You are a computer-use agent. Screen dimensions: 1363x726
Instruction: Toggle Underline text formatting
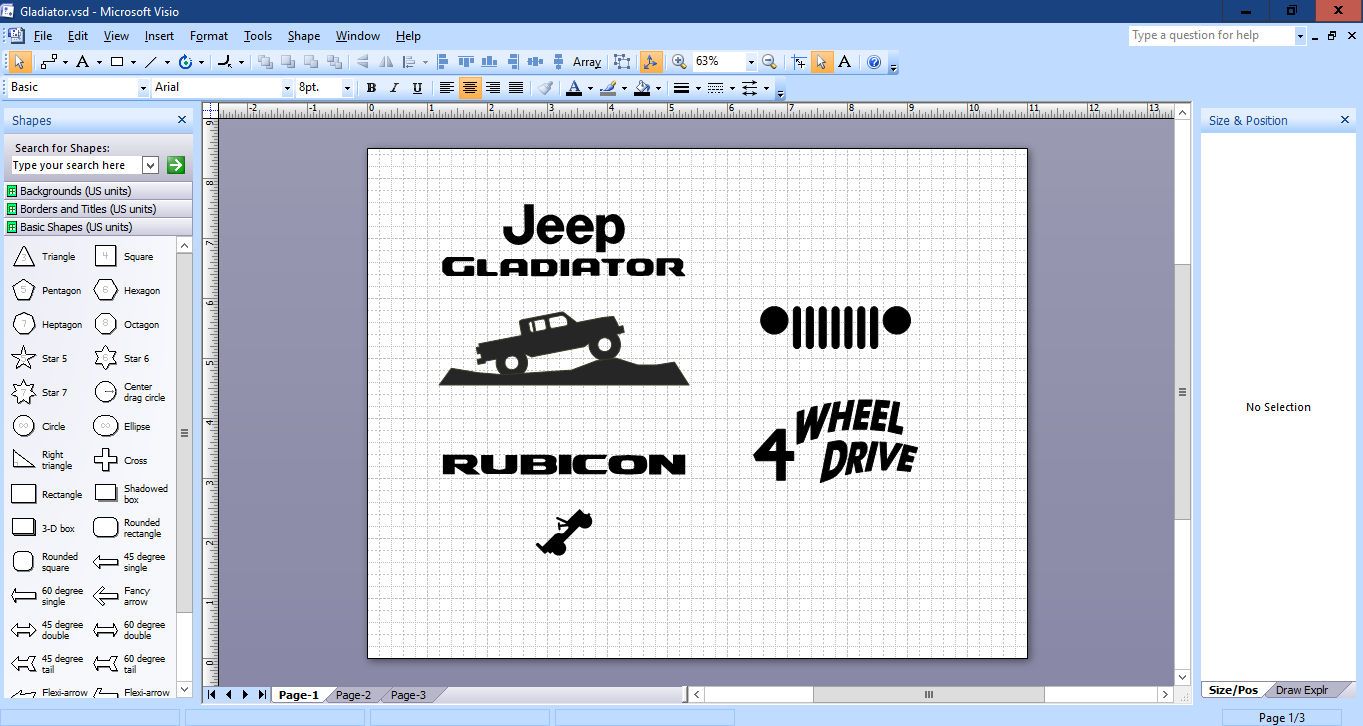417,88
